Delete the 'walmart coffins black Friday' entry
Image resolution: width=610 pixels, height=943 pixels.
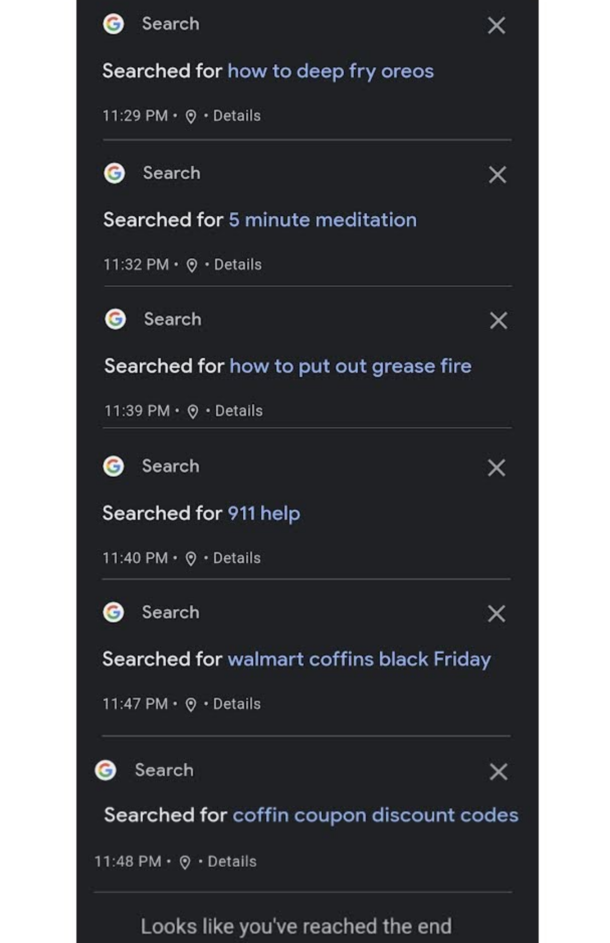tap(496, 613)
